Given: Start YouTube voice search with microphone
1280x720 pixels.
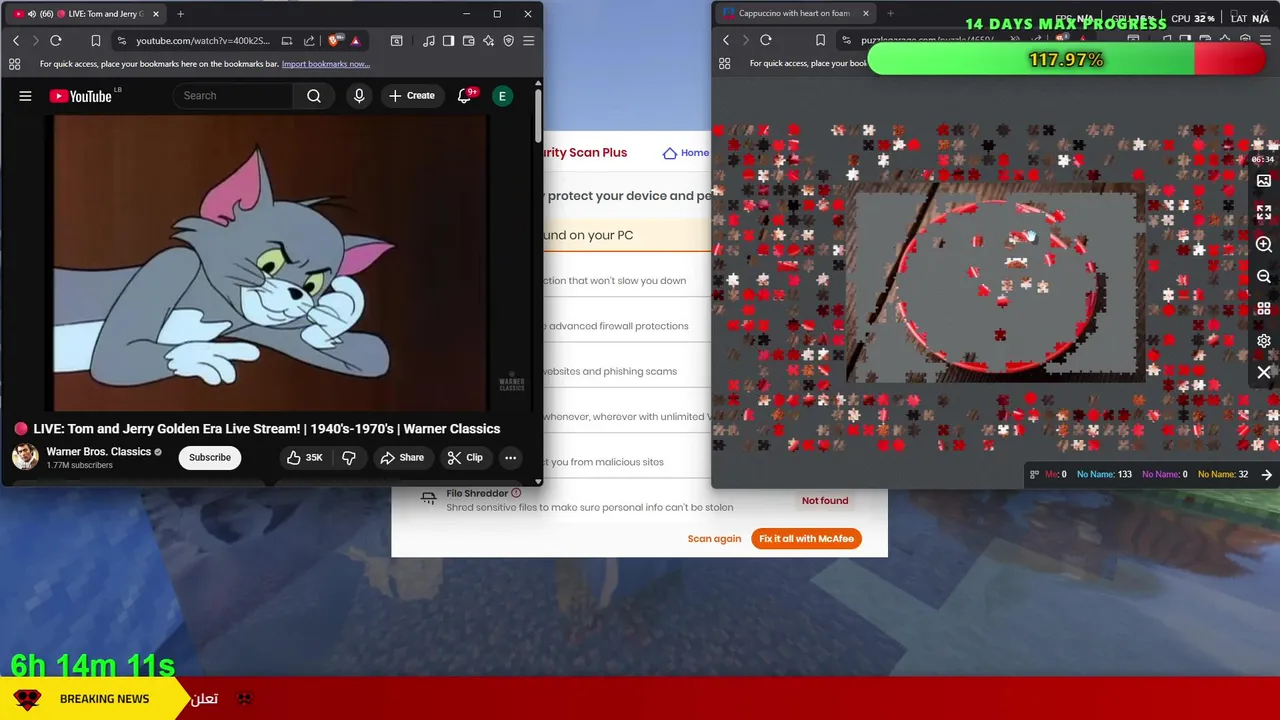Looking at the screenshot, I should click(359, 96).
